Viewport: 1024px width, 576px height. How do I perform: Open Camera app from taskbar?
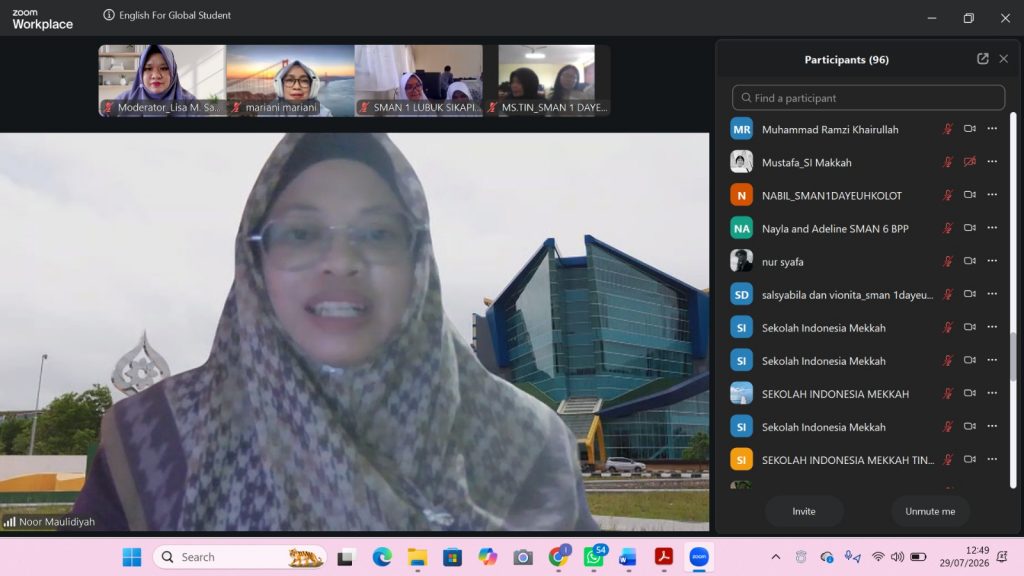pyautogui.click(x=522, y=557)
